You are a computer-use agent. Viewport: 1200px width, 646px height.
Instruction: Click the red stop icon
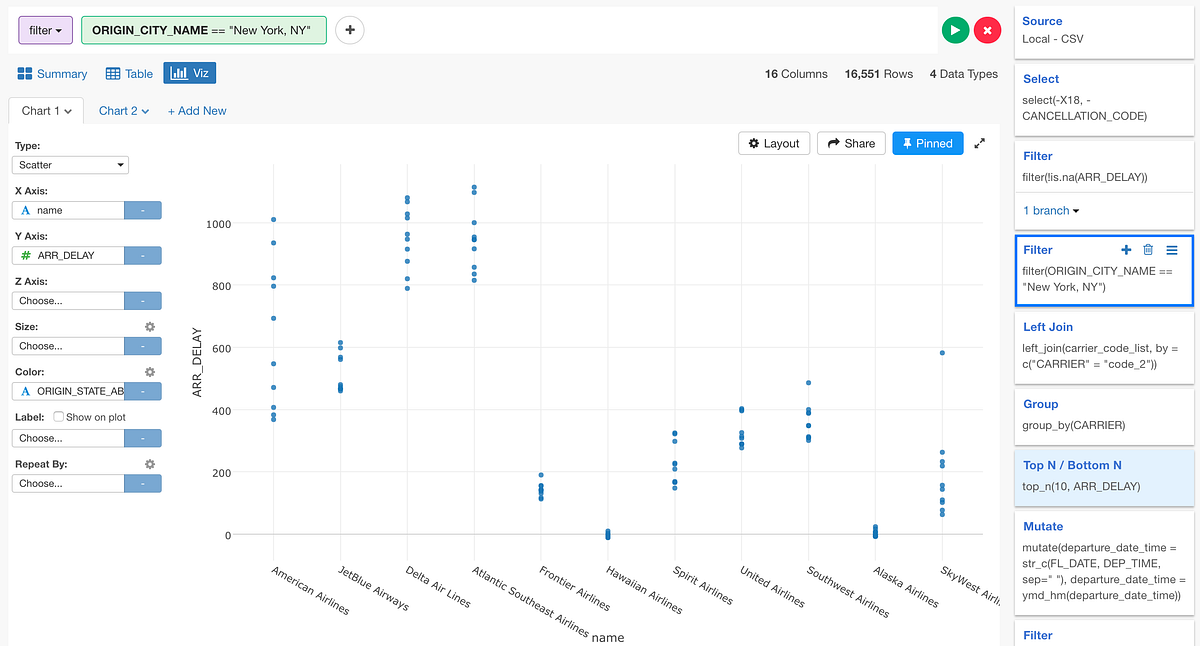(x=988, y=30)
